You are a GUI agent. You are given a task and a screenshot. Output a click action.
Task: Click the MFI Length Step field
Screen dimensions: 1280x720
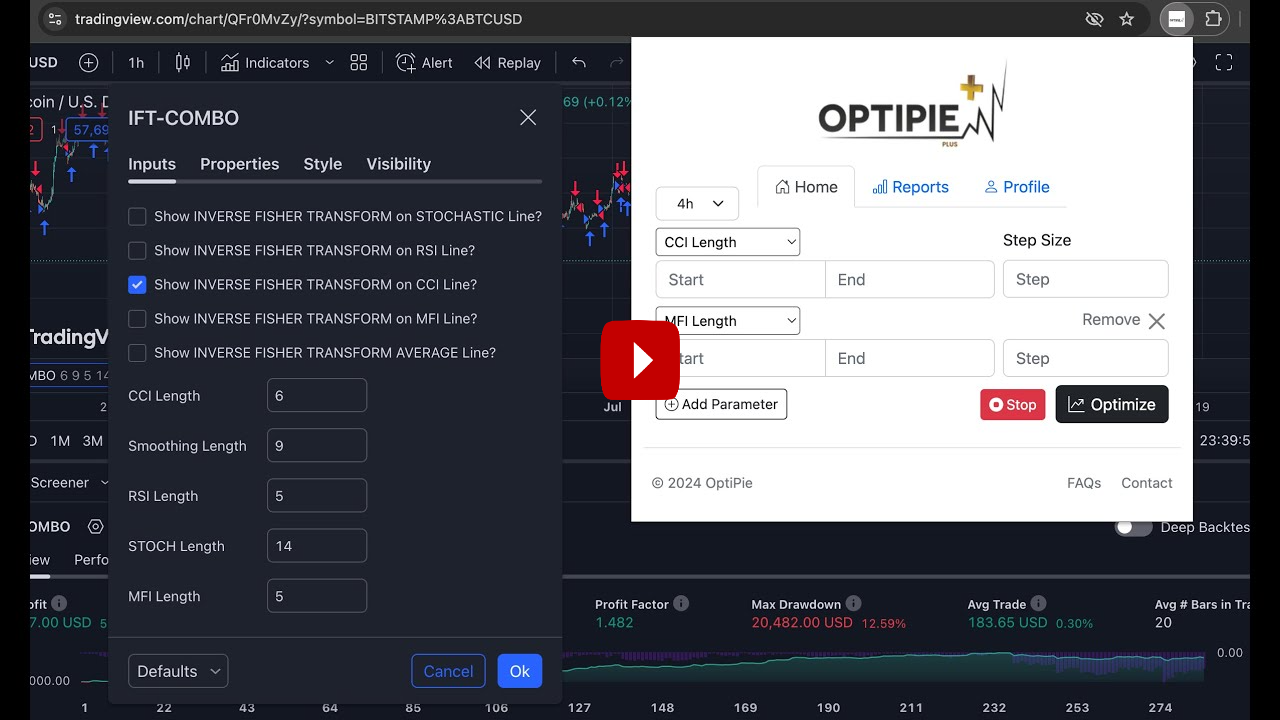click(1086, 358)
